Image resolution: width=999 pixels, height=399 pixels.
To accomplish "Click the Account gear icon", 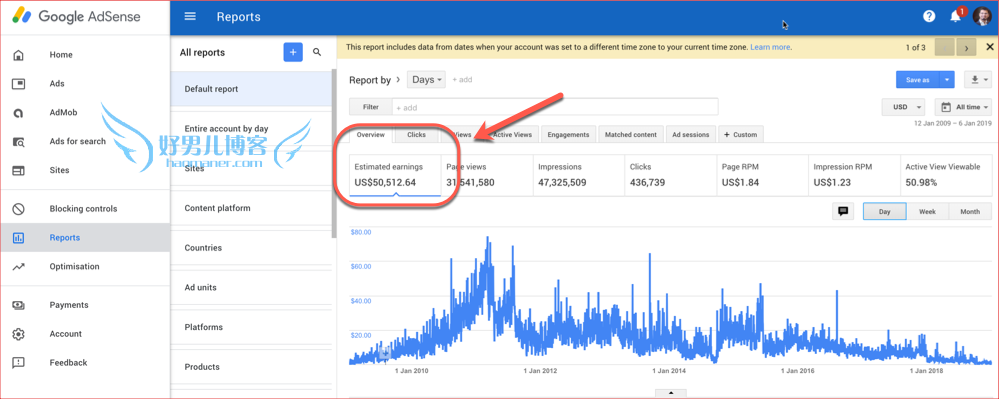I will click(18, 334).
